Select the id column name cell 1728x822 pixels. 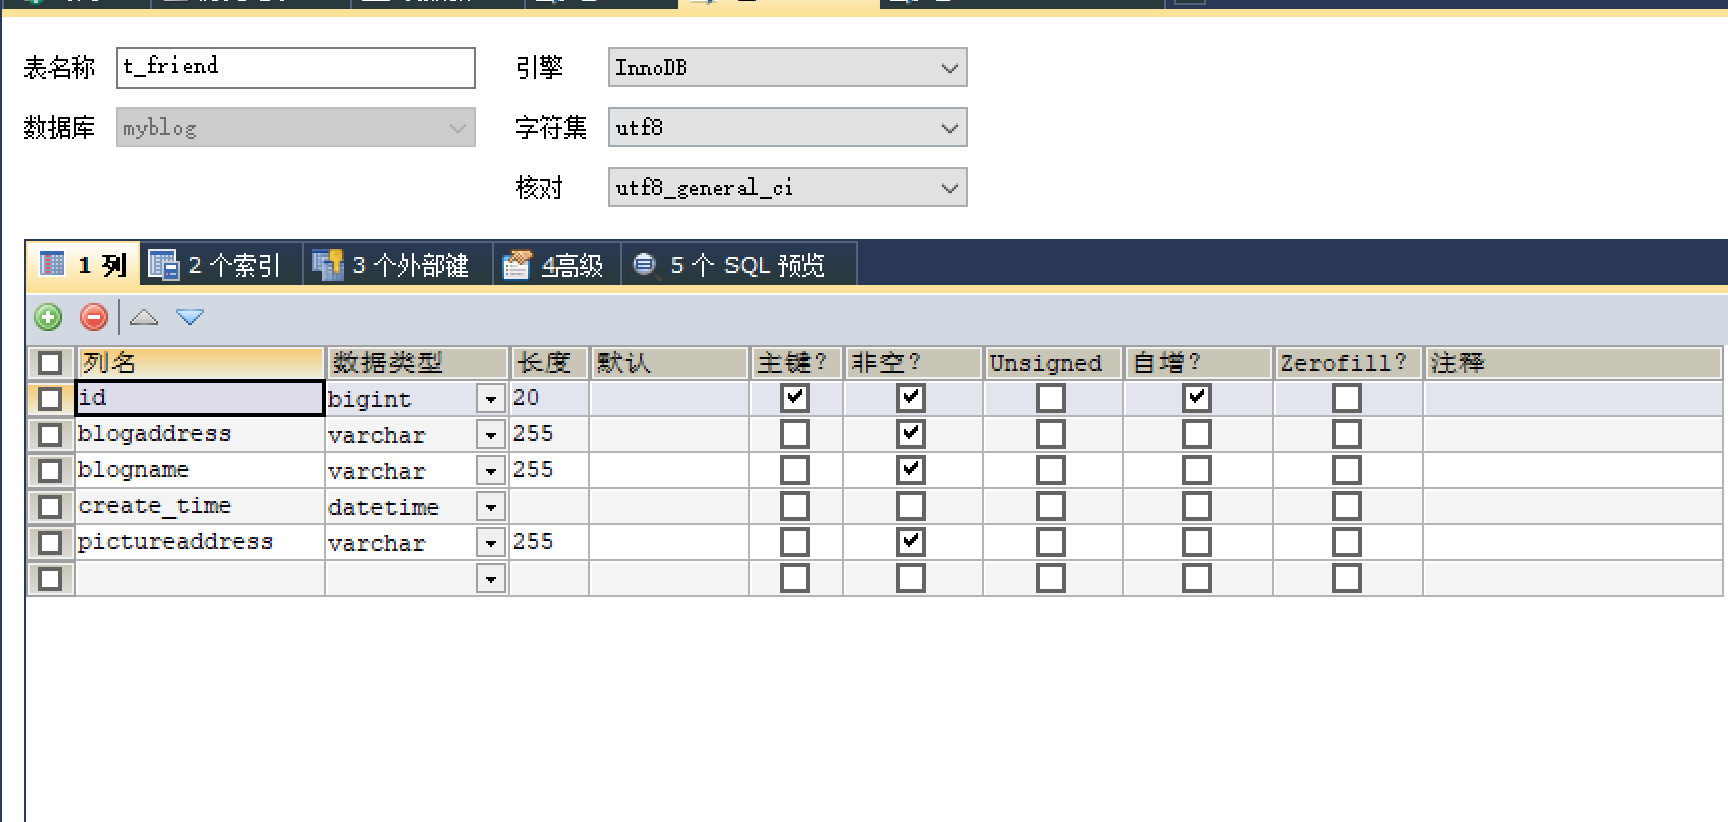[200, 398]
